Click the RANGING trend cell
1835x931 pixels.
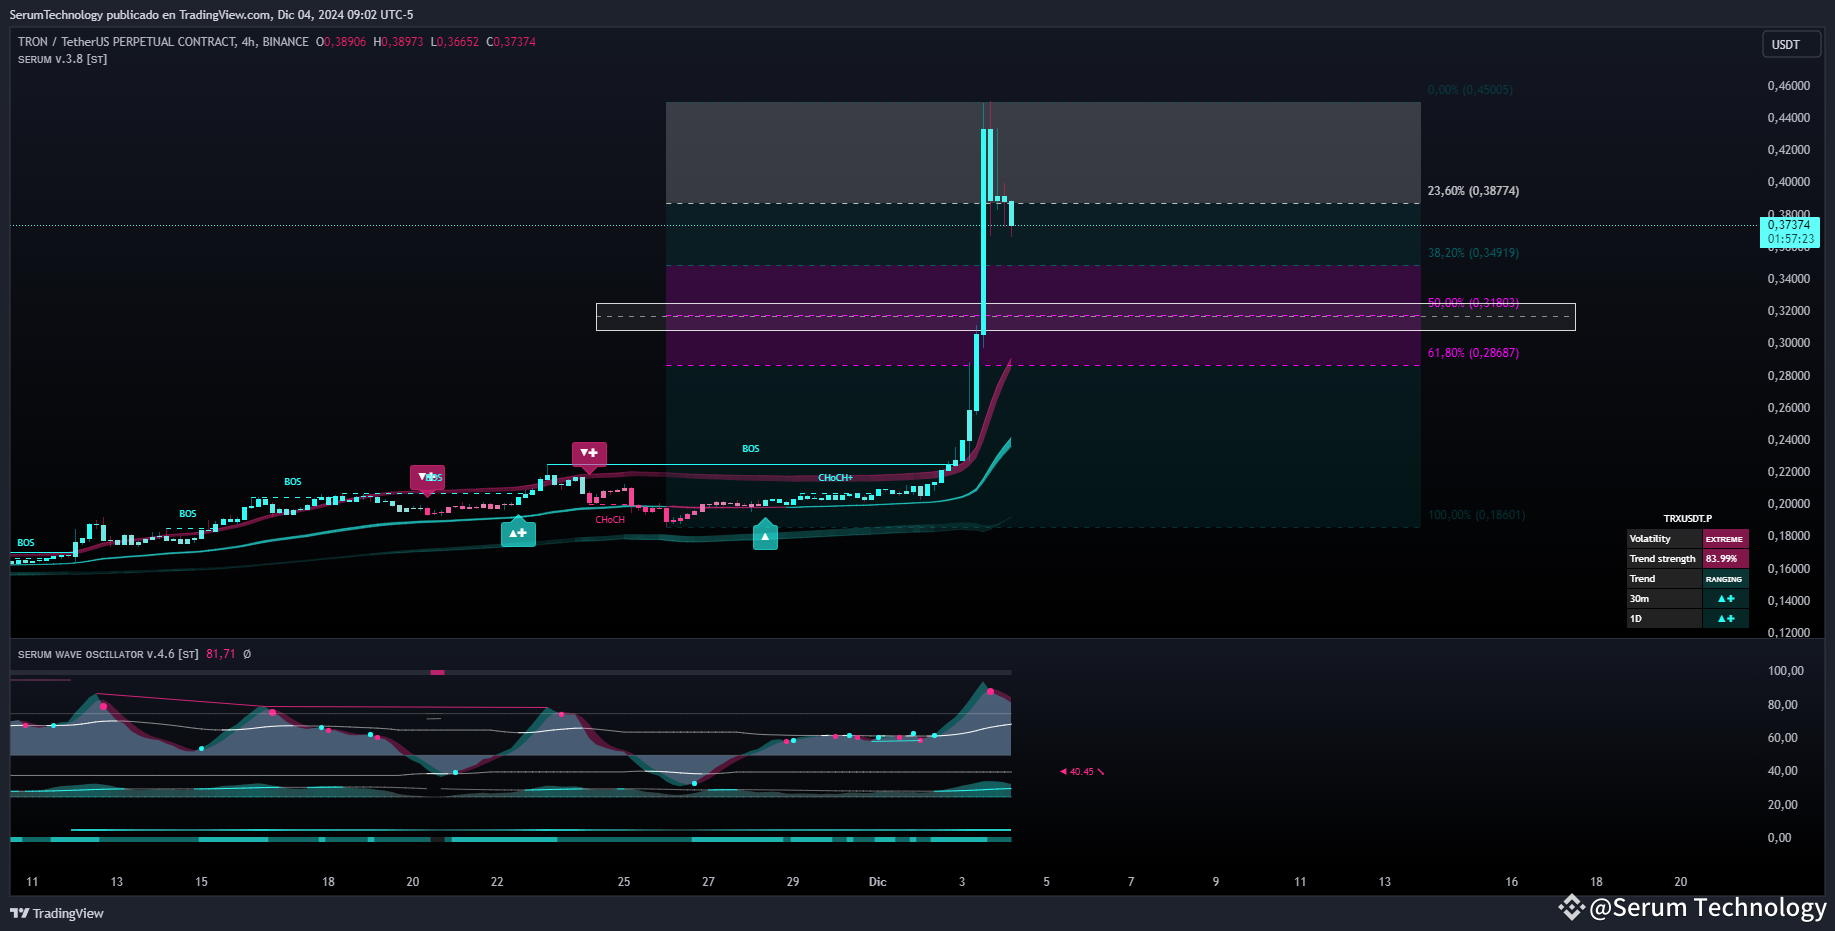[x=1726, y=579]
